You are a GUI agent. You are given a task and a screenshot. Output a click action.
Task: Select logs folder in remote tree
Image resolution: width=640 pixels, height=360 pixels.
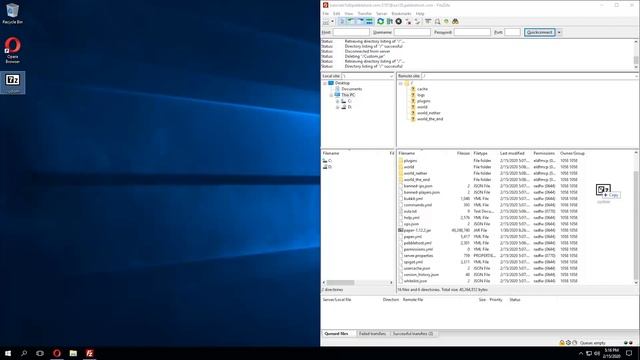[420, 95]
